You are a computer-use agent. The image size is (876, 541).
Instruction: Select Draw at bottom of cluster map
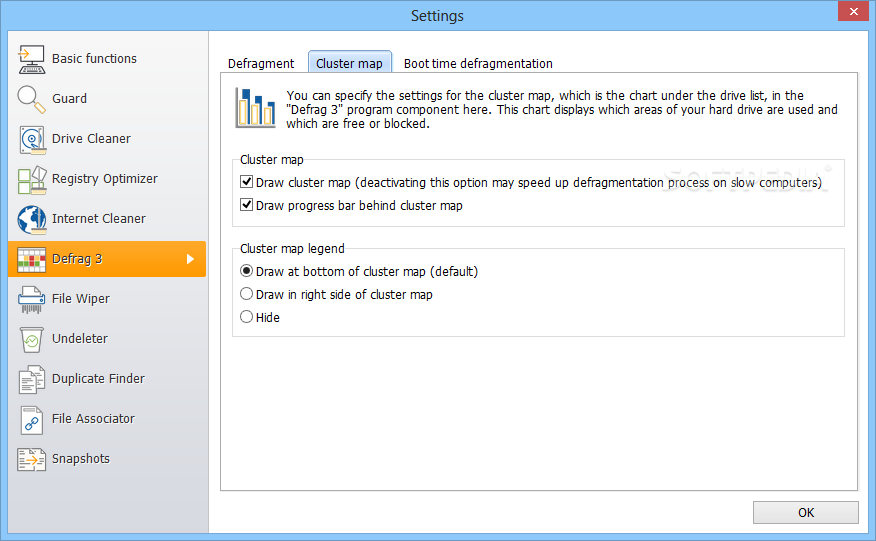coord(247,272)
